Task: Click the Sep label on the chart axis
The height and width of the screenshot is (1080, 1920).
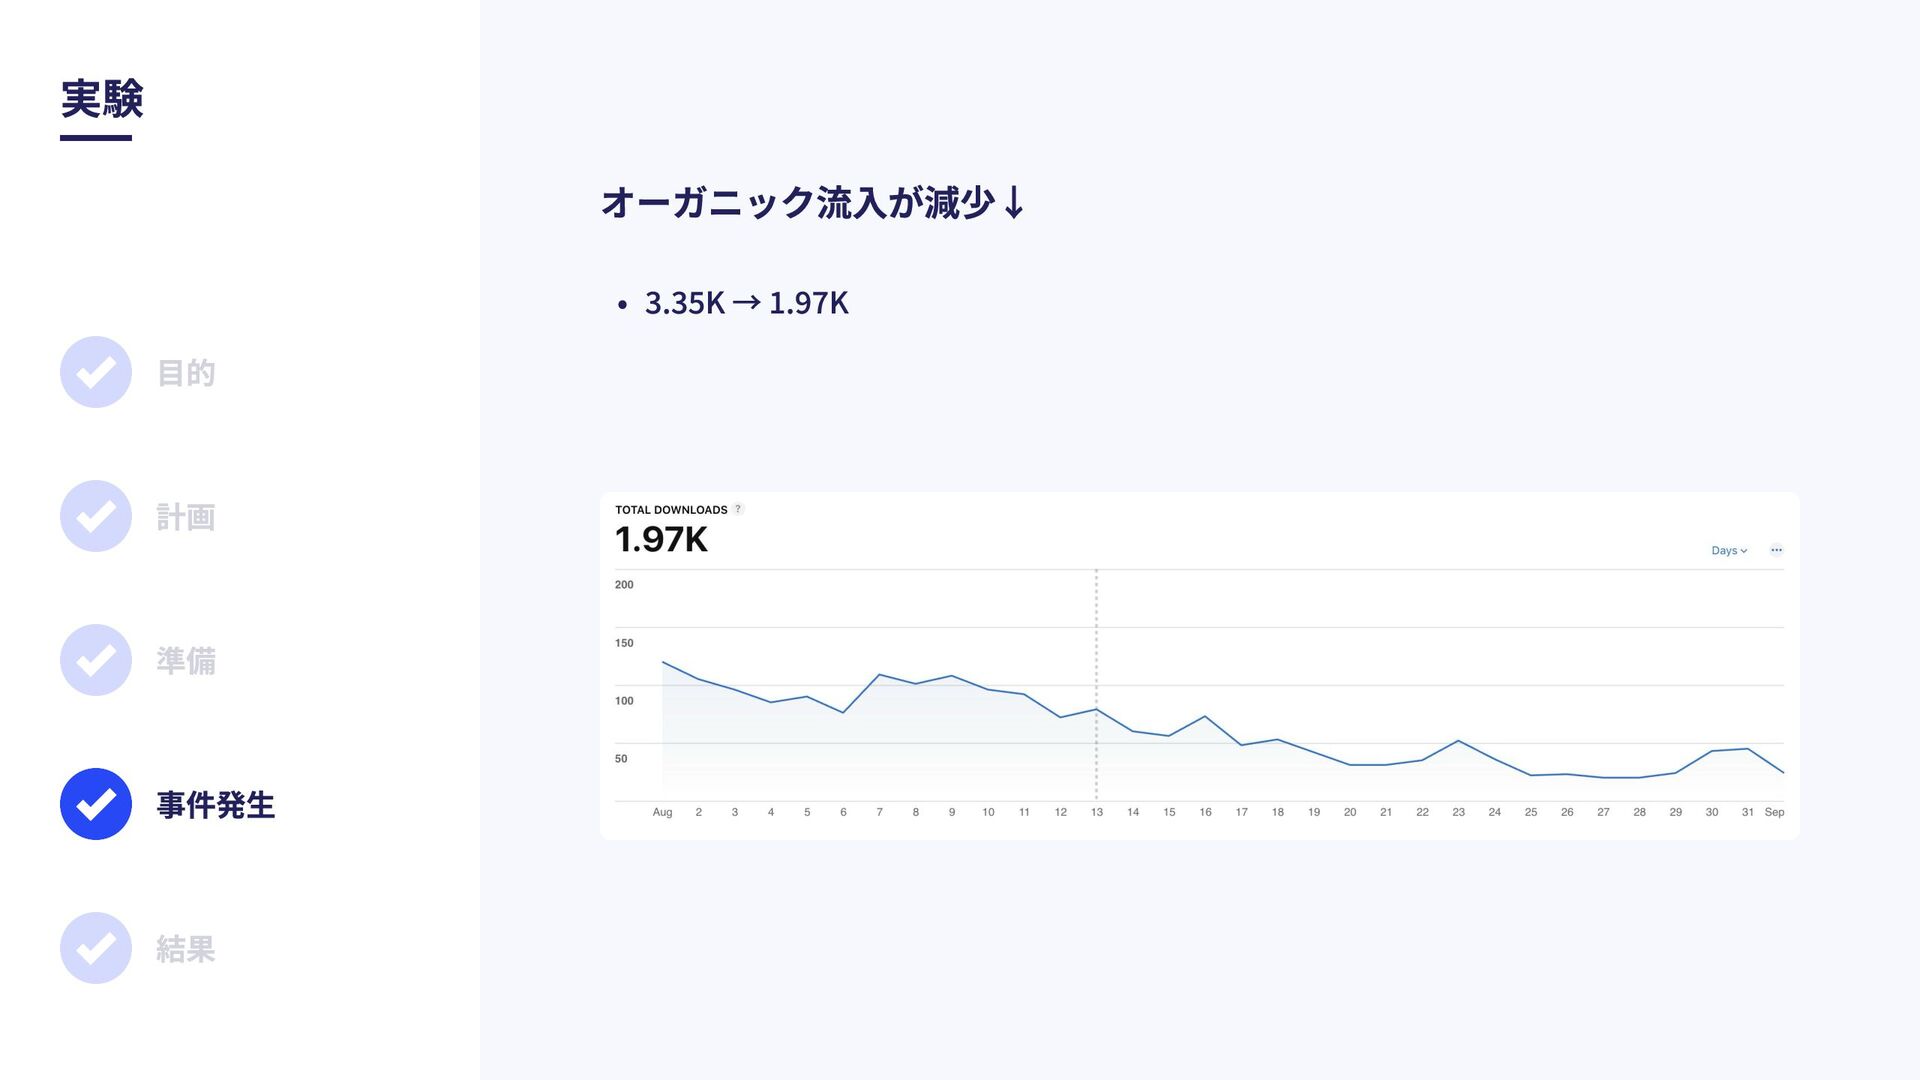Action: pos(1774,812)
